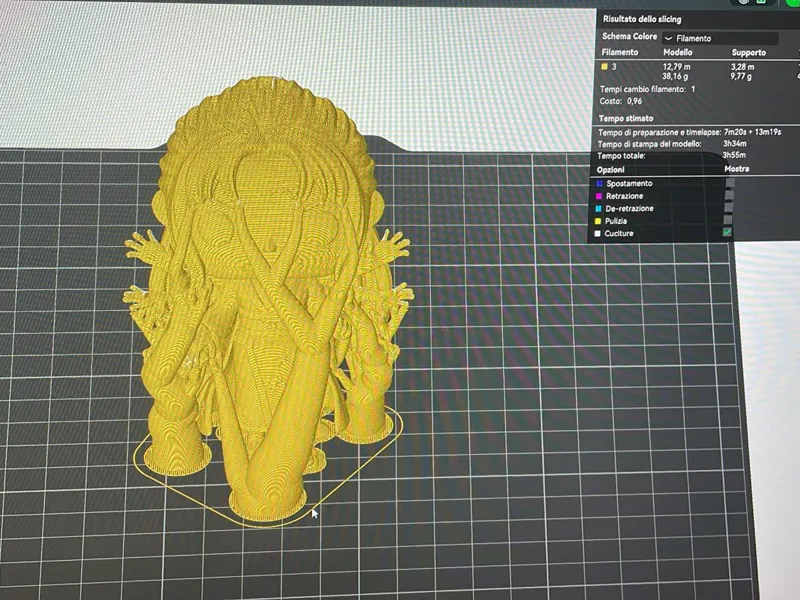Click the magenta Retrazione color swatch
Image resolution: width=800 pixels, height=600 pixels.
pos(599,196)
